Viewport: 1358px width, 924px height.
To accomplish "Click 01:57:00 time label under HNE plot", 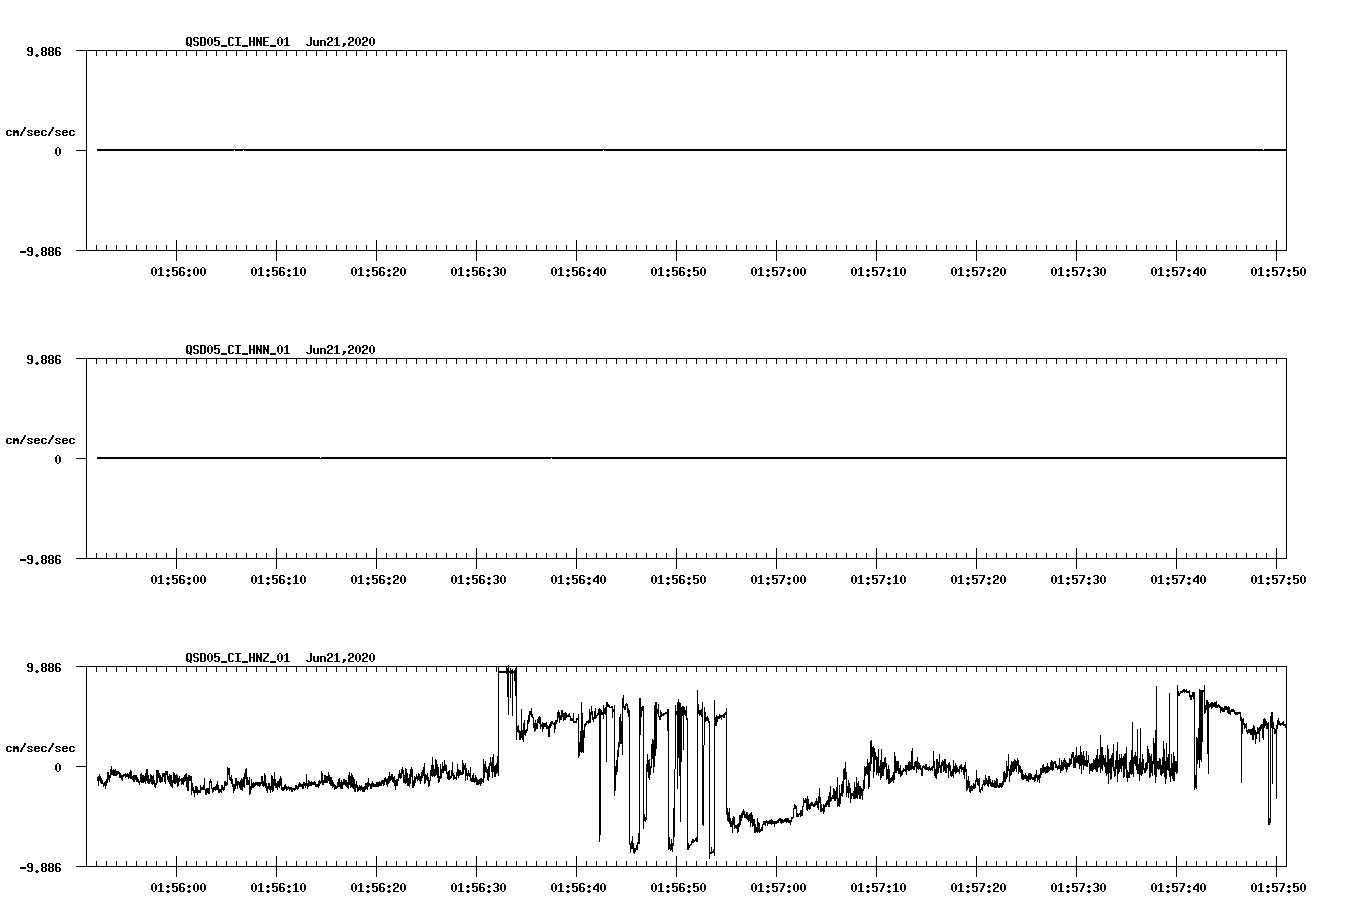I will [778, 271].
